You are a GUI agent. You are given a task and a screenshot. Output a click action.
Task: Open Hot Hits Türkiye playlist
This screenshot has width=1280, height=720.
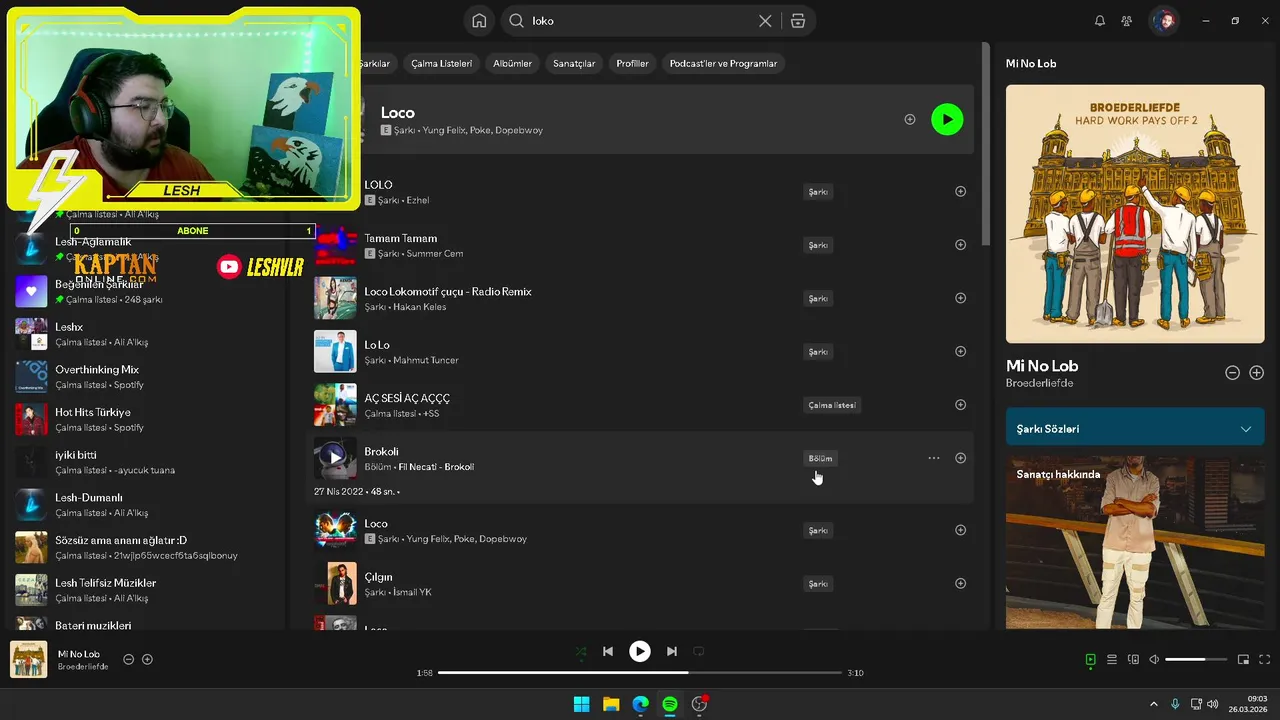pyautogui.click(x=145, y=419)
